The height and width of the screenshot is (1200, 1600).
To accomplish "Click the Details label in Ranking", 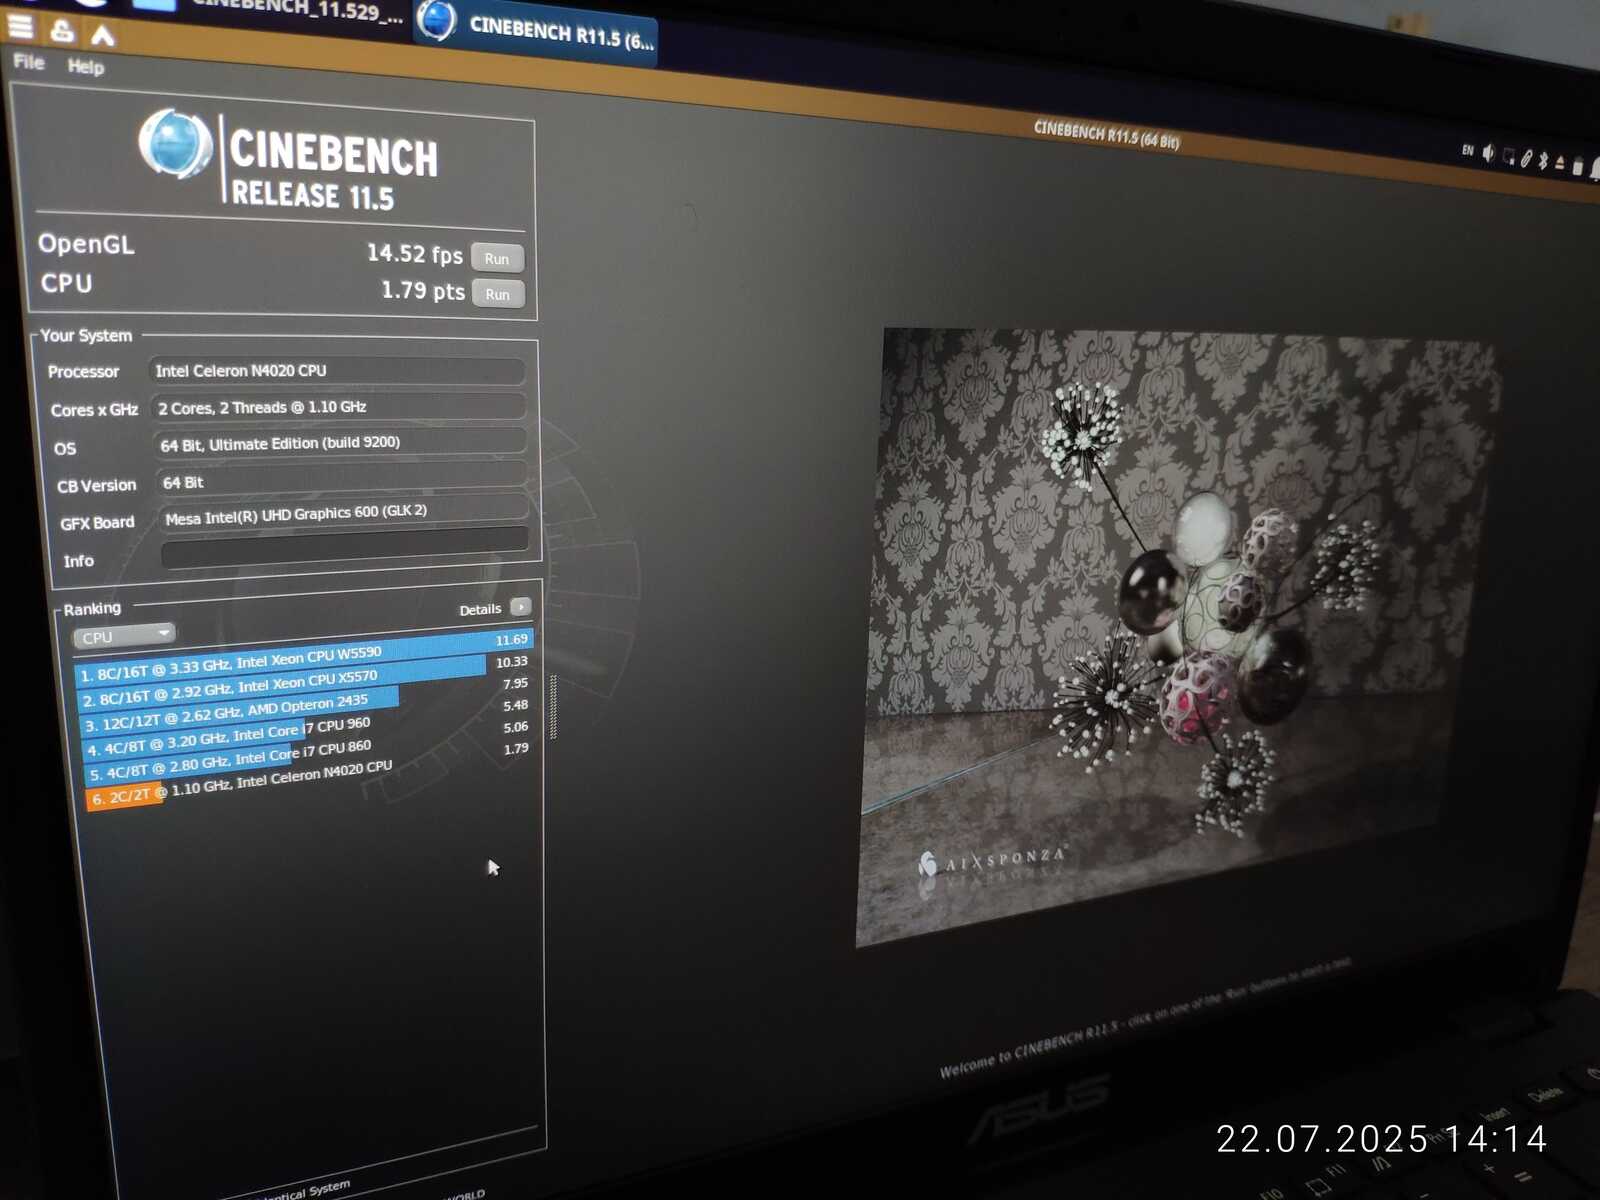I will click(480, 610).
